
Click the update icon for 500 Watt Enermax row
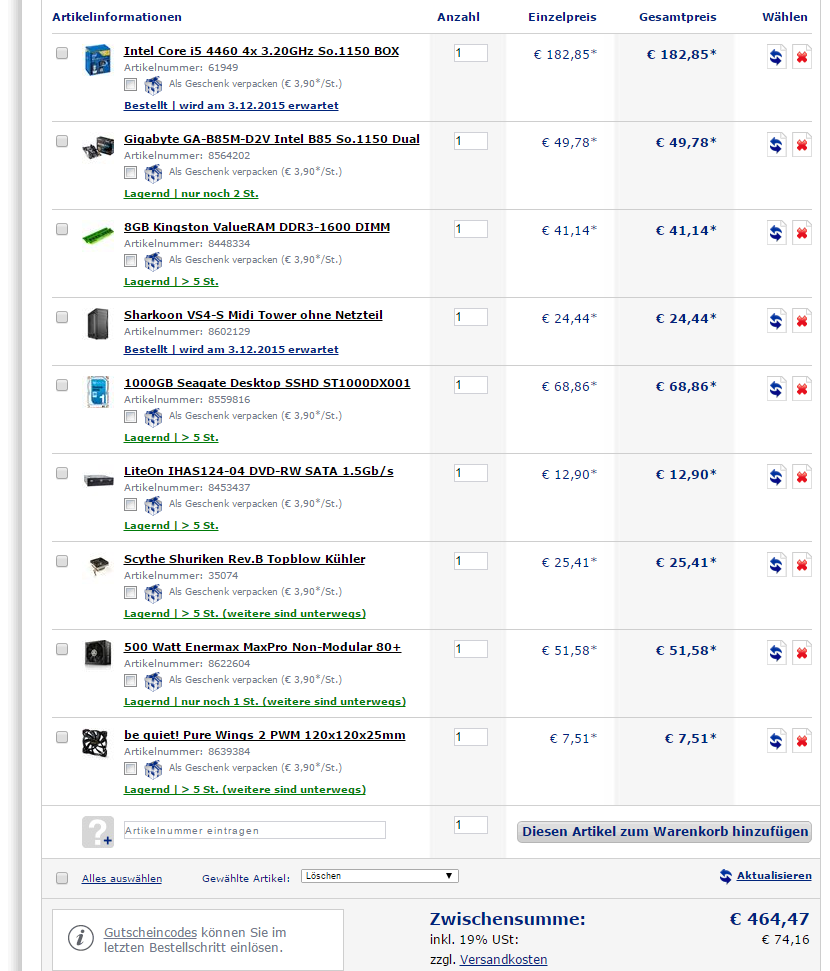776,653
